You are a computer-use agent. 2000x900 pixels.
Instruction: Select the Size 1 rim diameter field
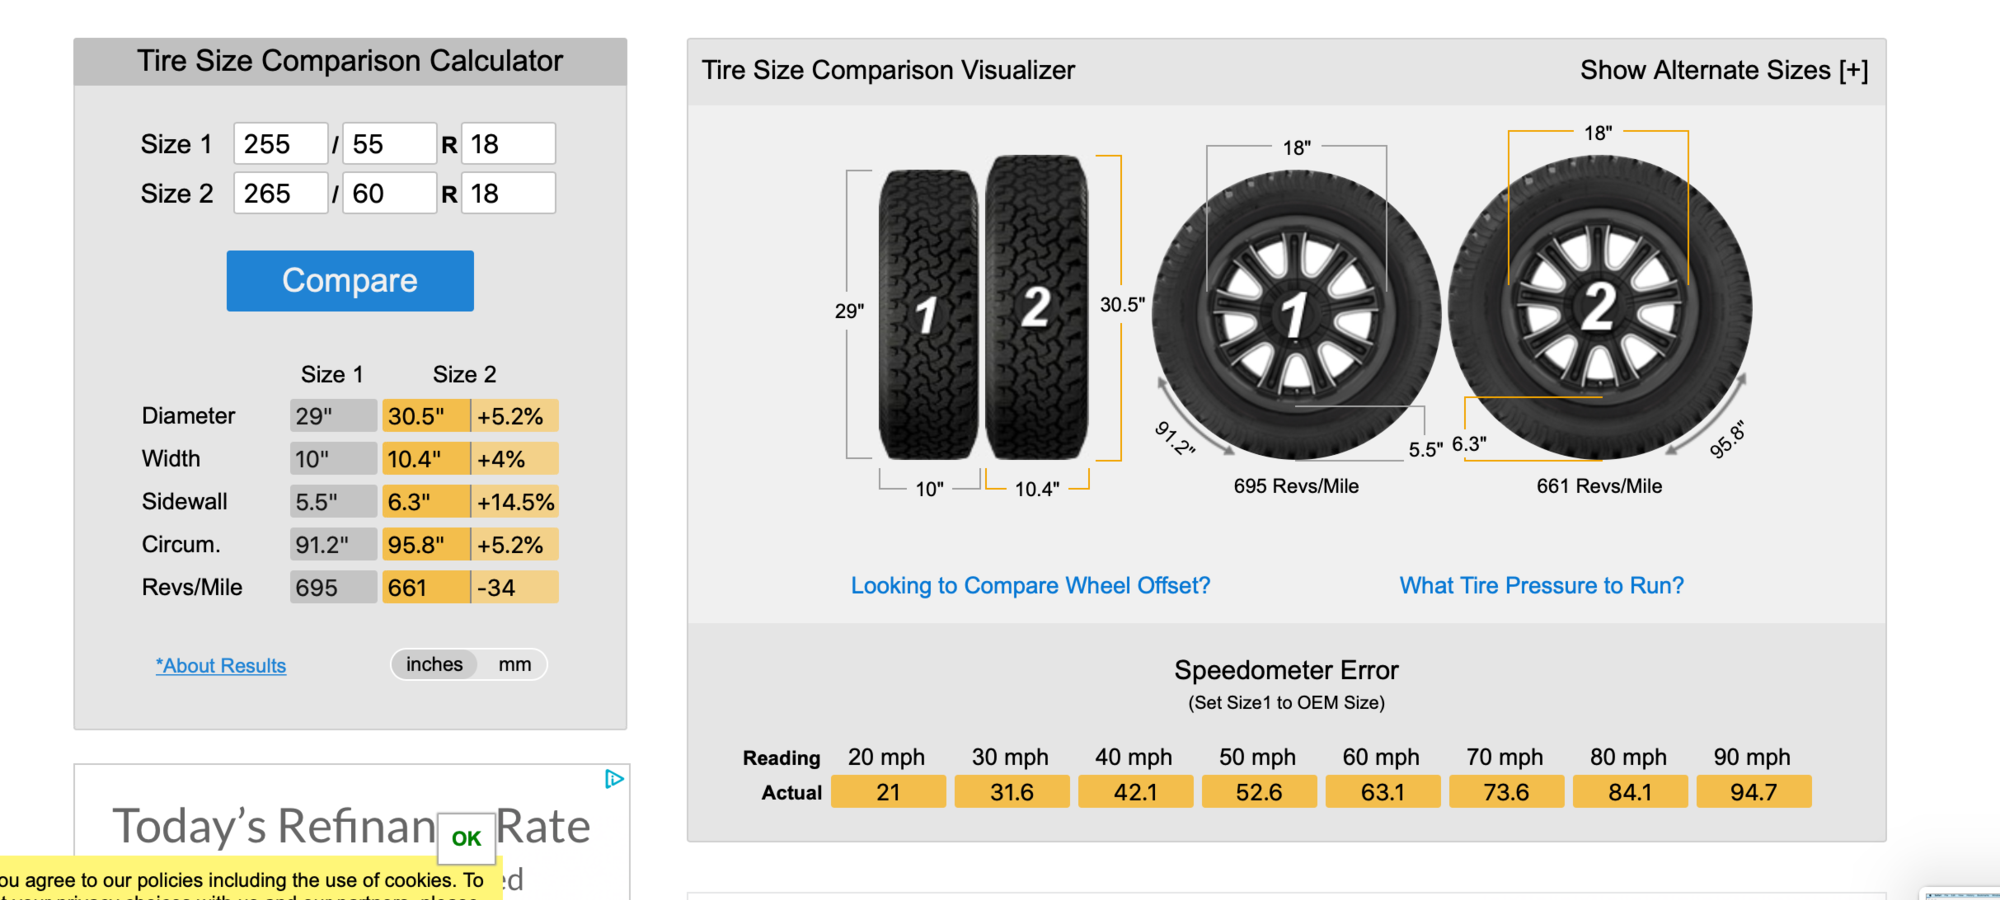click(x=508, y=143)
